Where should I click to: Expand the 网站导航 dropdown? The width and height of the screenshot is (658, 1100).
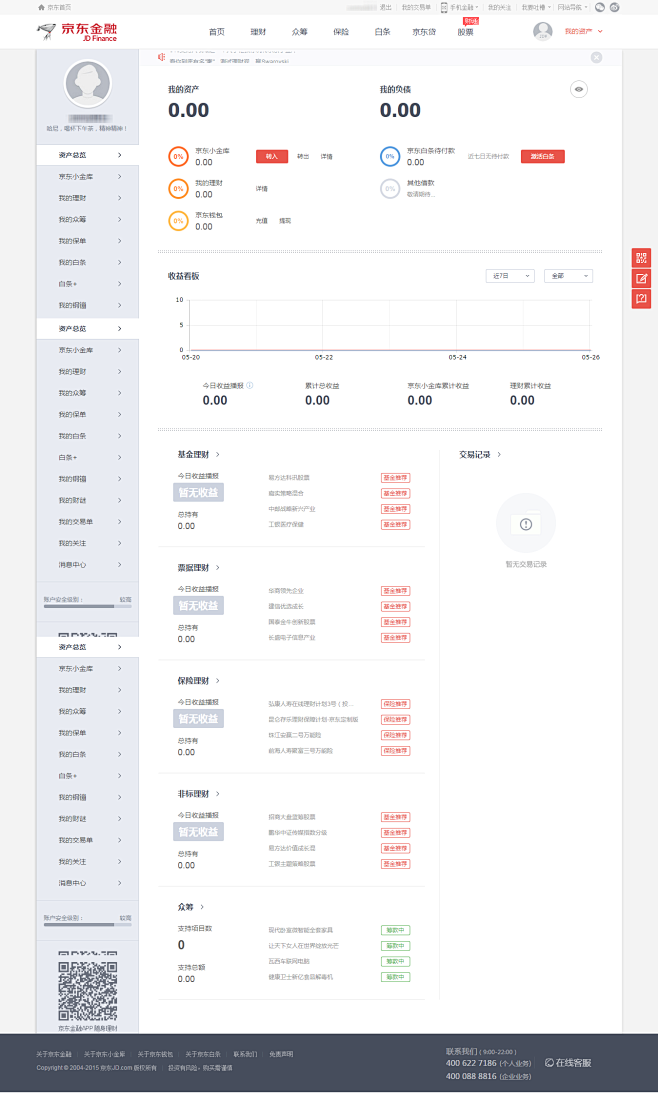[586, 7]
